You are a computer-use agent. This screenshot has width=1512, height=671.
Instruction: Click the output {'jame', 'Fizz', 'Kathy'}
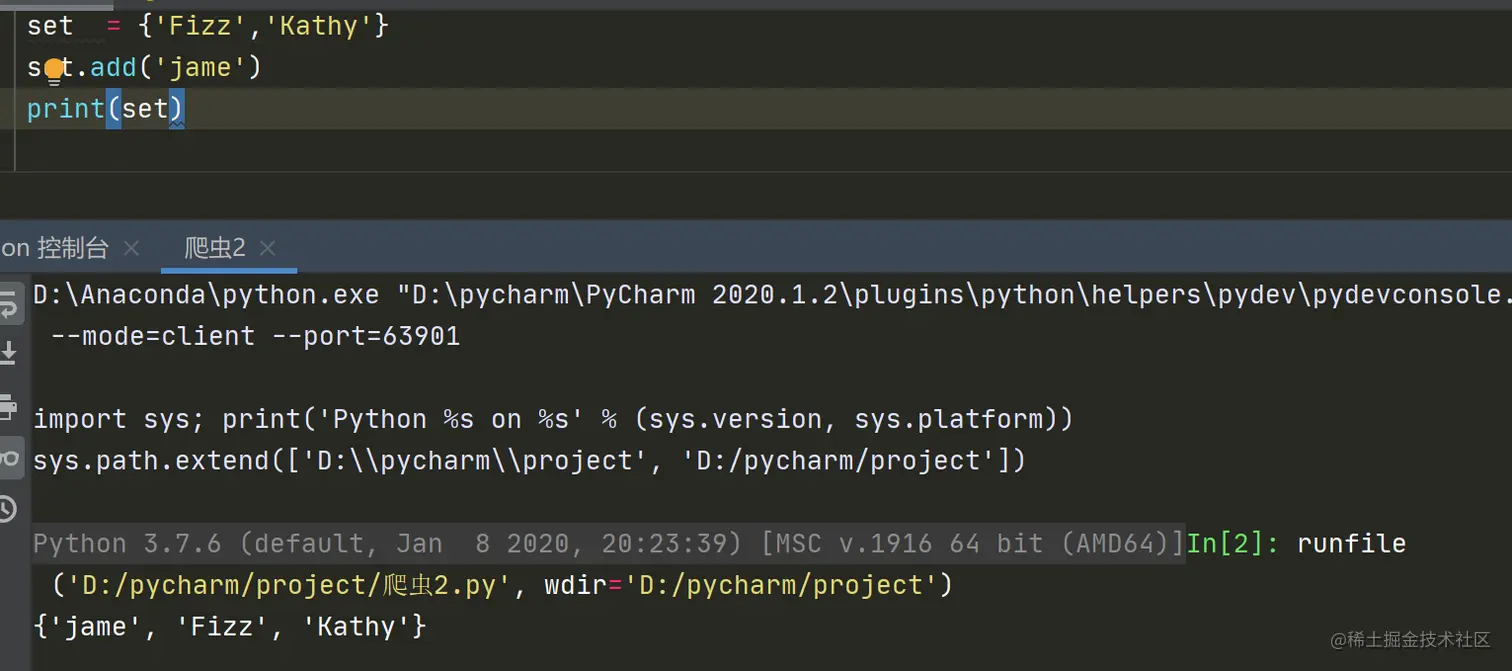click(x=230, y=627)
